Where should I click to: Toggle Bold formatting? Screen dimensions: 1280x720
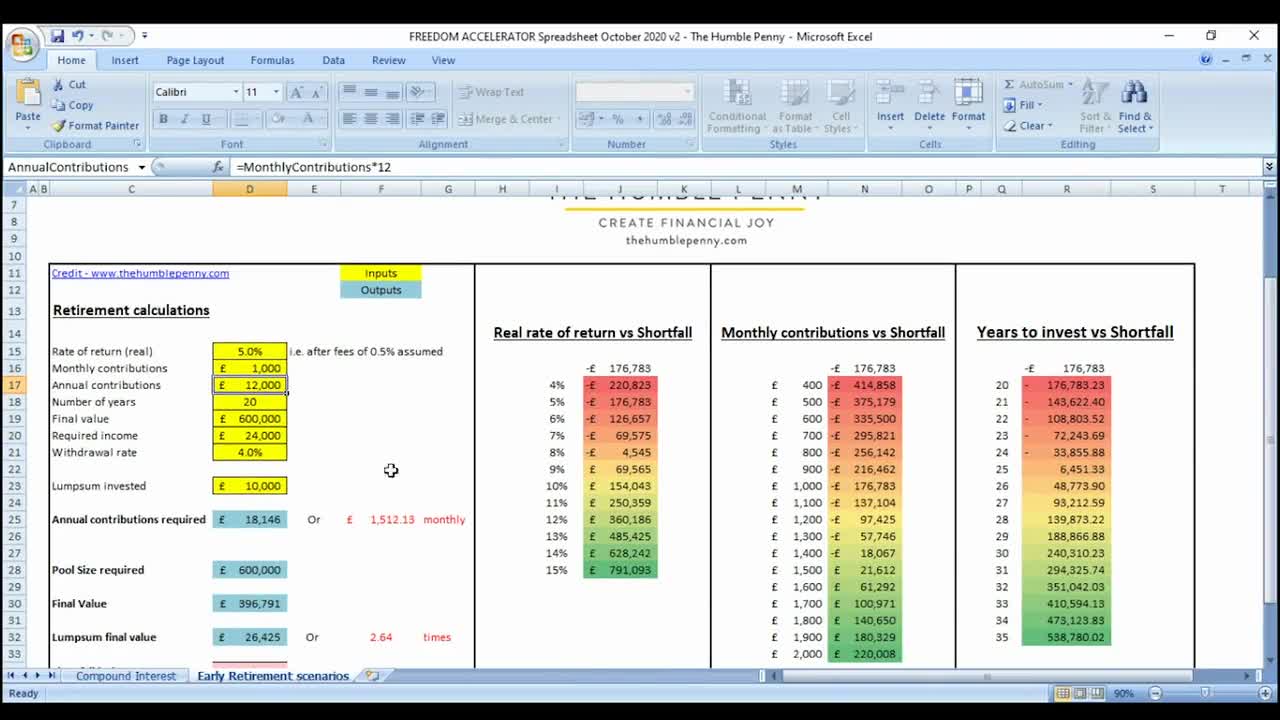[x=163, y=119]
